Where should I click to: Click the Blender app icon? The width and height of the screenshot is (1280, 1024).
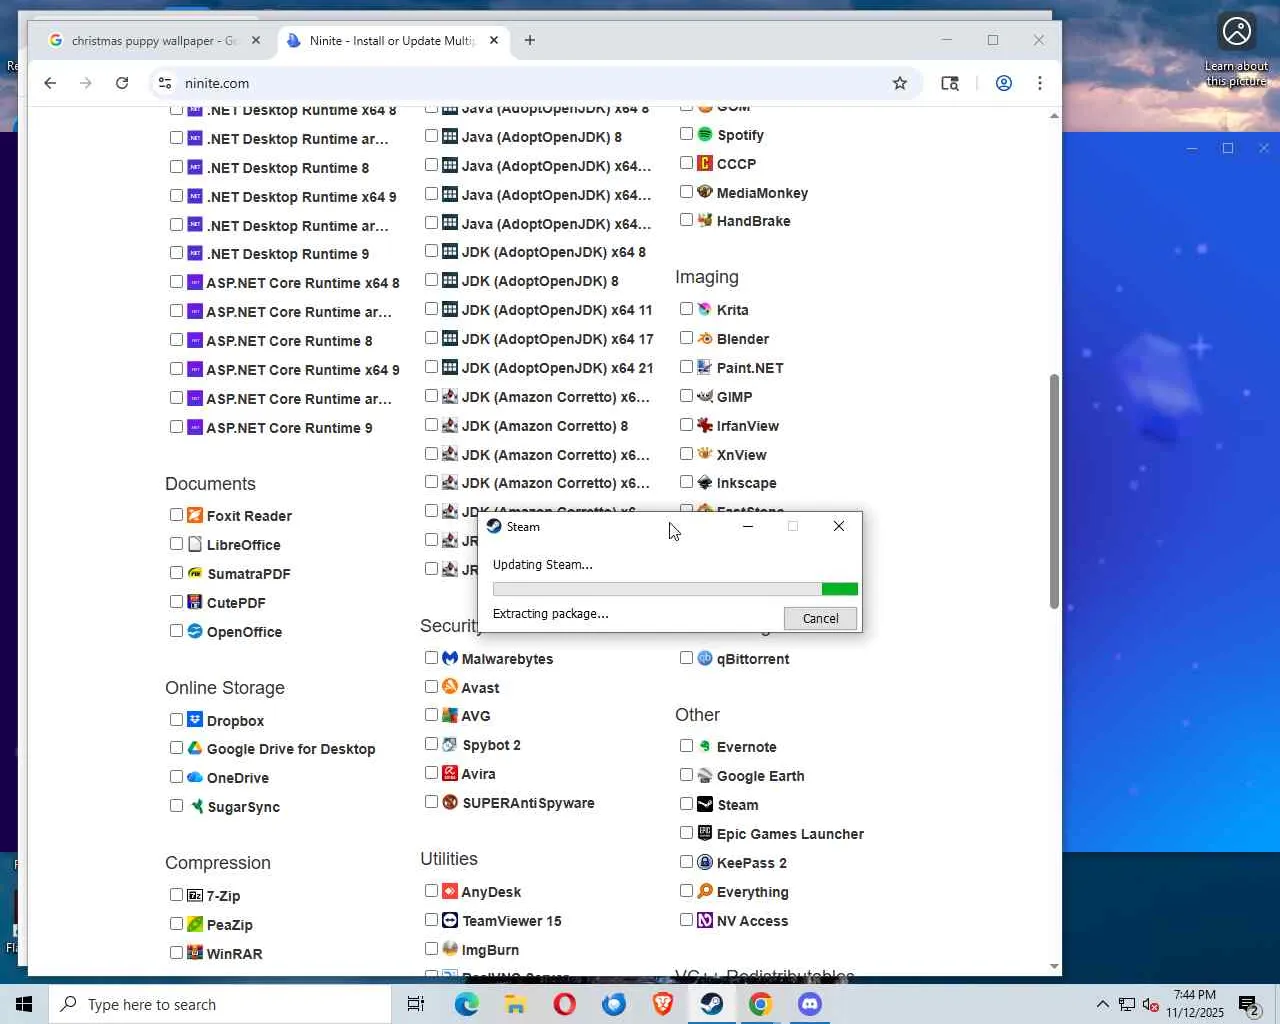[705, 338]
